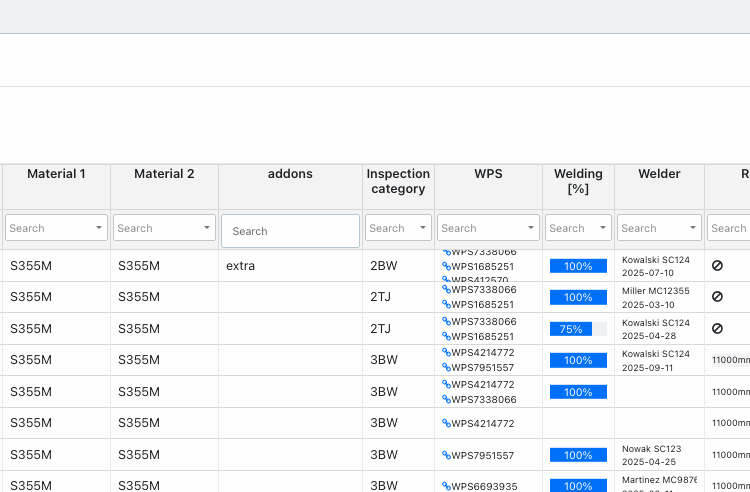Click the Material 1 column header

[56, 174]
